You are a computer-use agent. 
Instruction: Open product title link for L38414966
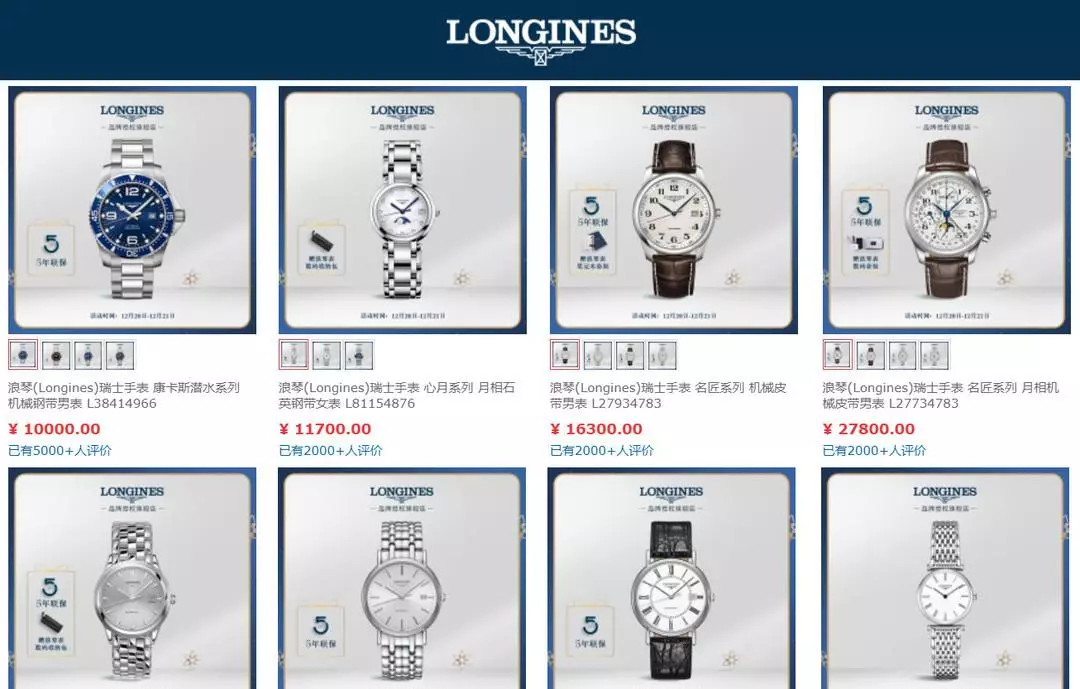coord(124,395)
